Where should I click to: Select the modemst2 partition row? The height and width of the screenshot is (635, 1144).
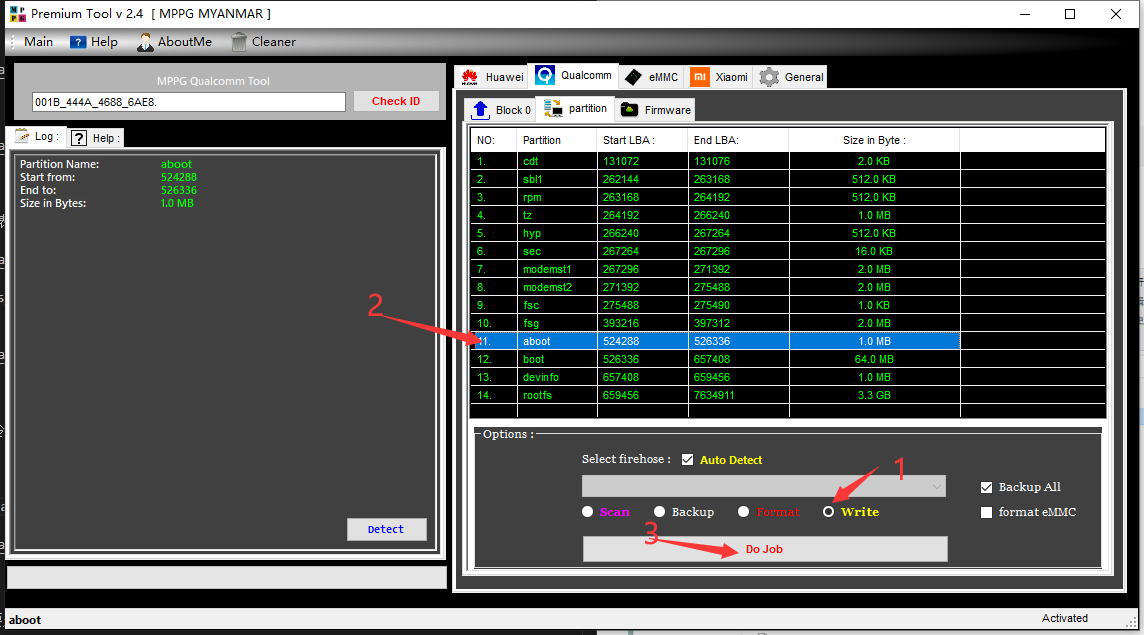click(x=715, y=287)
